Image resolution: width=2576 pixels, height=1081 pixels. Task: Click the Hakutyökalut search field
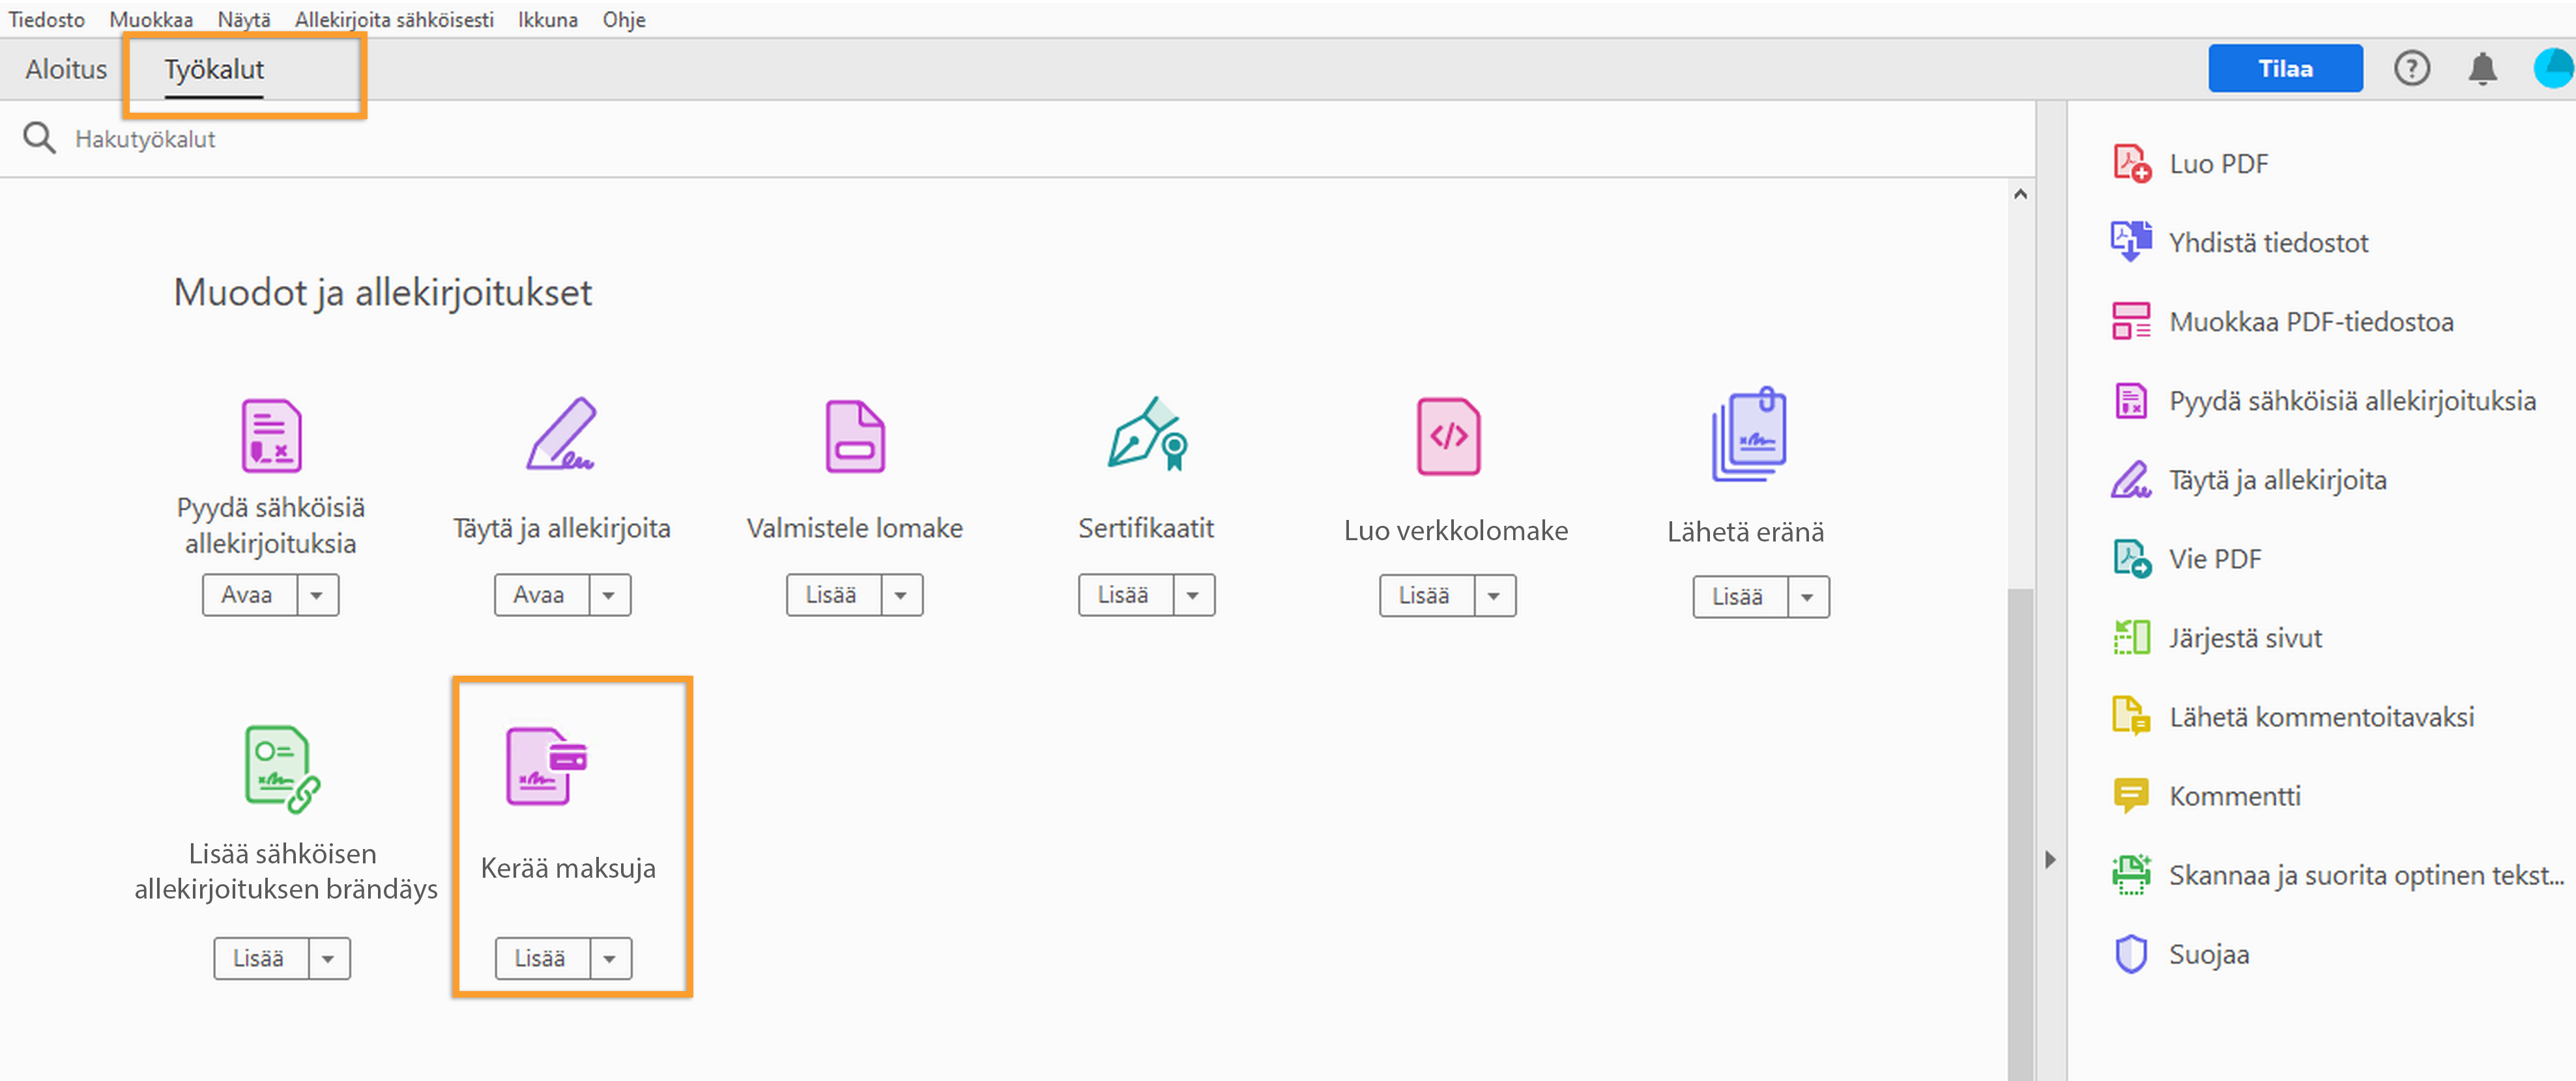(x=145, y=139)
